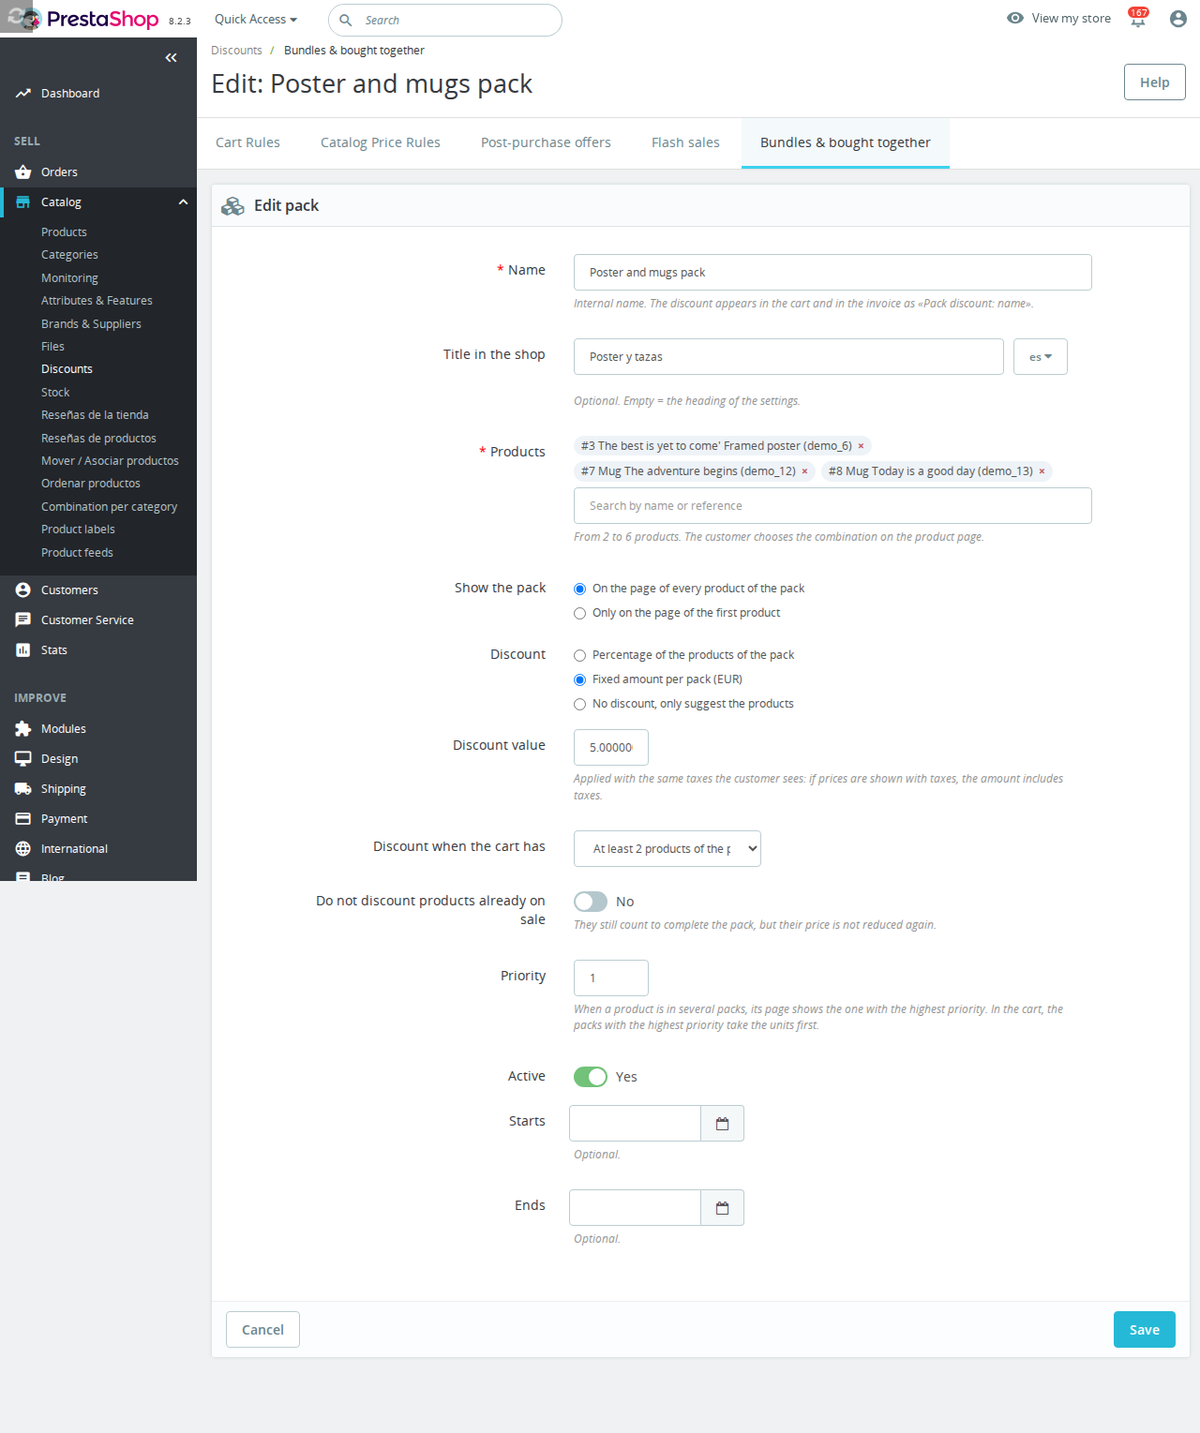Image resolution: width=1200 pixels, height=1433 pixels.
Task: Remove product #7 Mug adventure begins tag
Action: pyautogui.click(x=804, y=471)
